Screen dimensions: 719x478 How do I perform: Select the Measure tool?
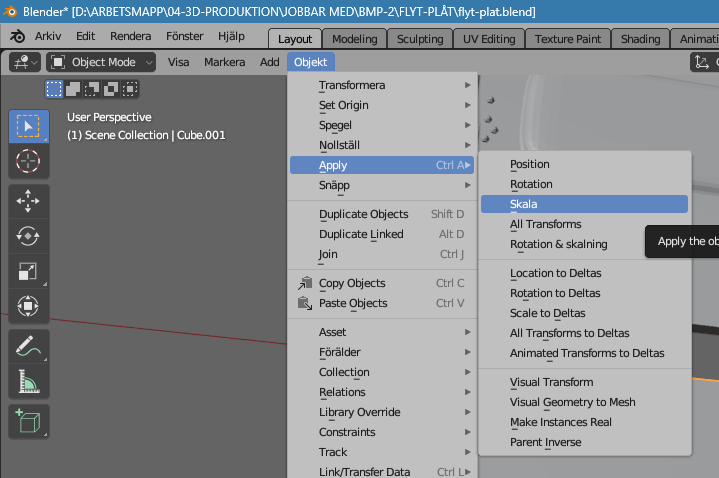coord(28,381)
